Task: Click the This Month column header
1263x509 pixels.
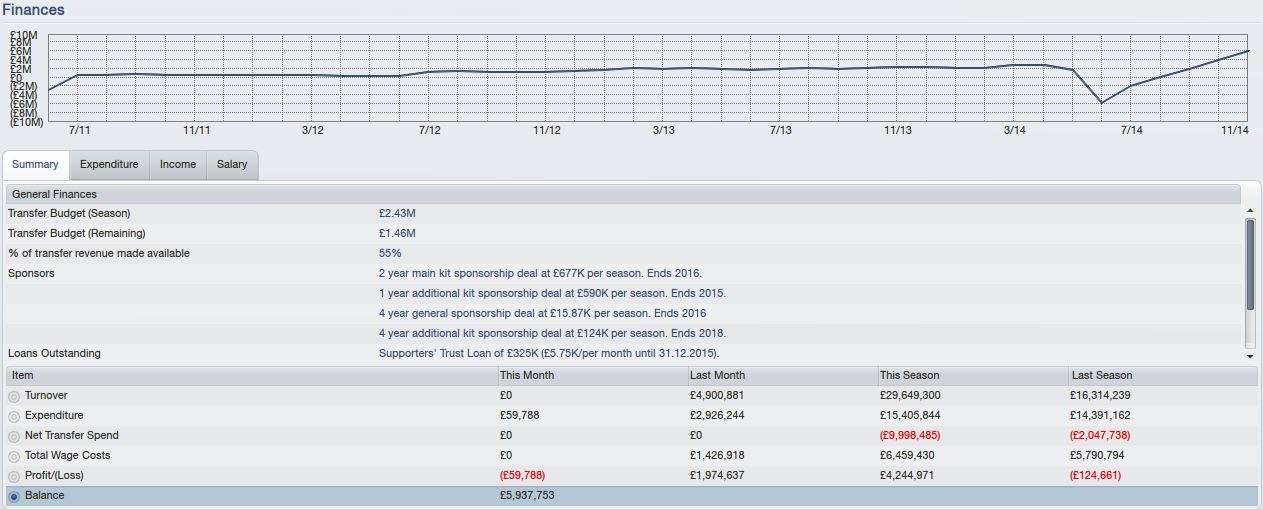Action: click(x=592, y=375)
